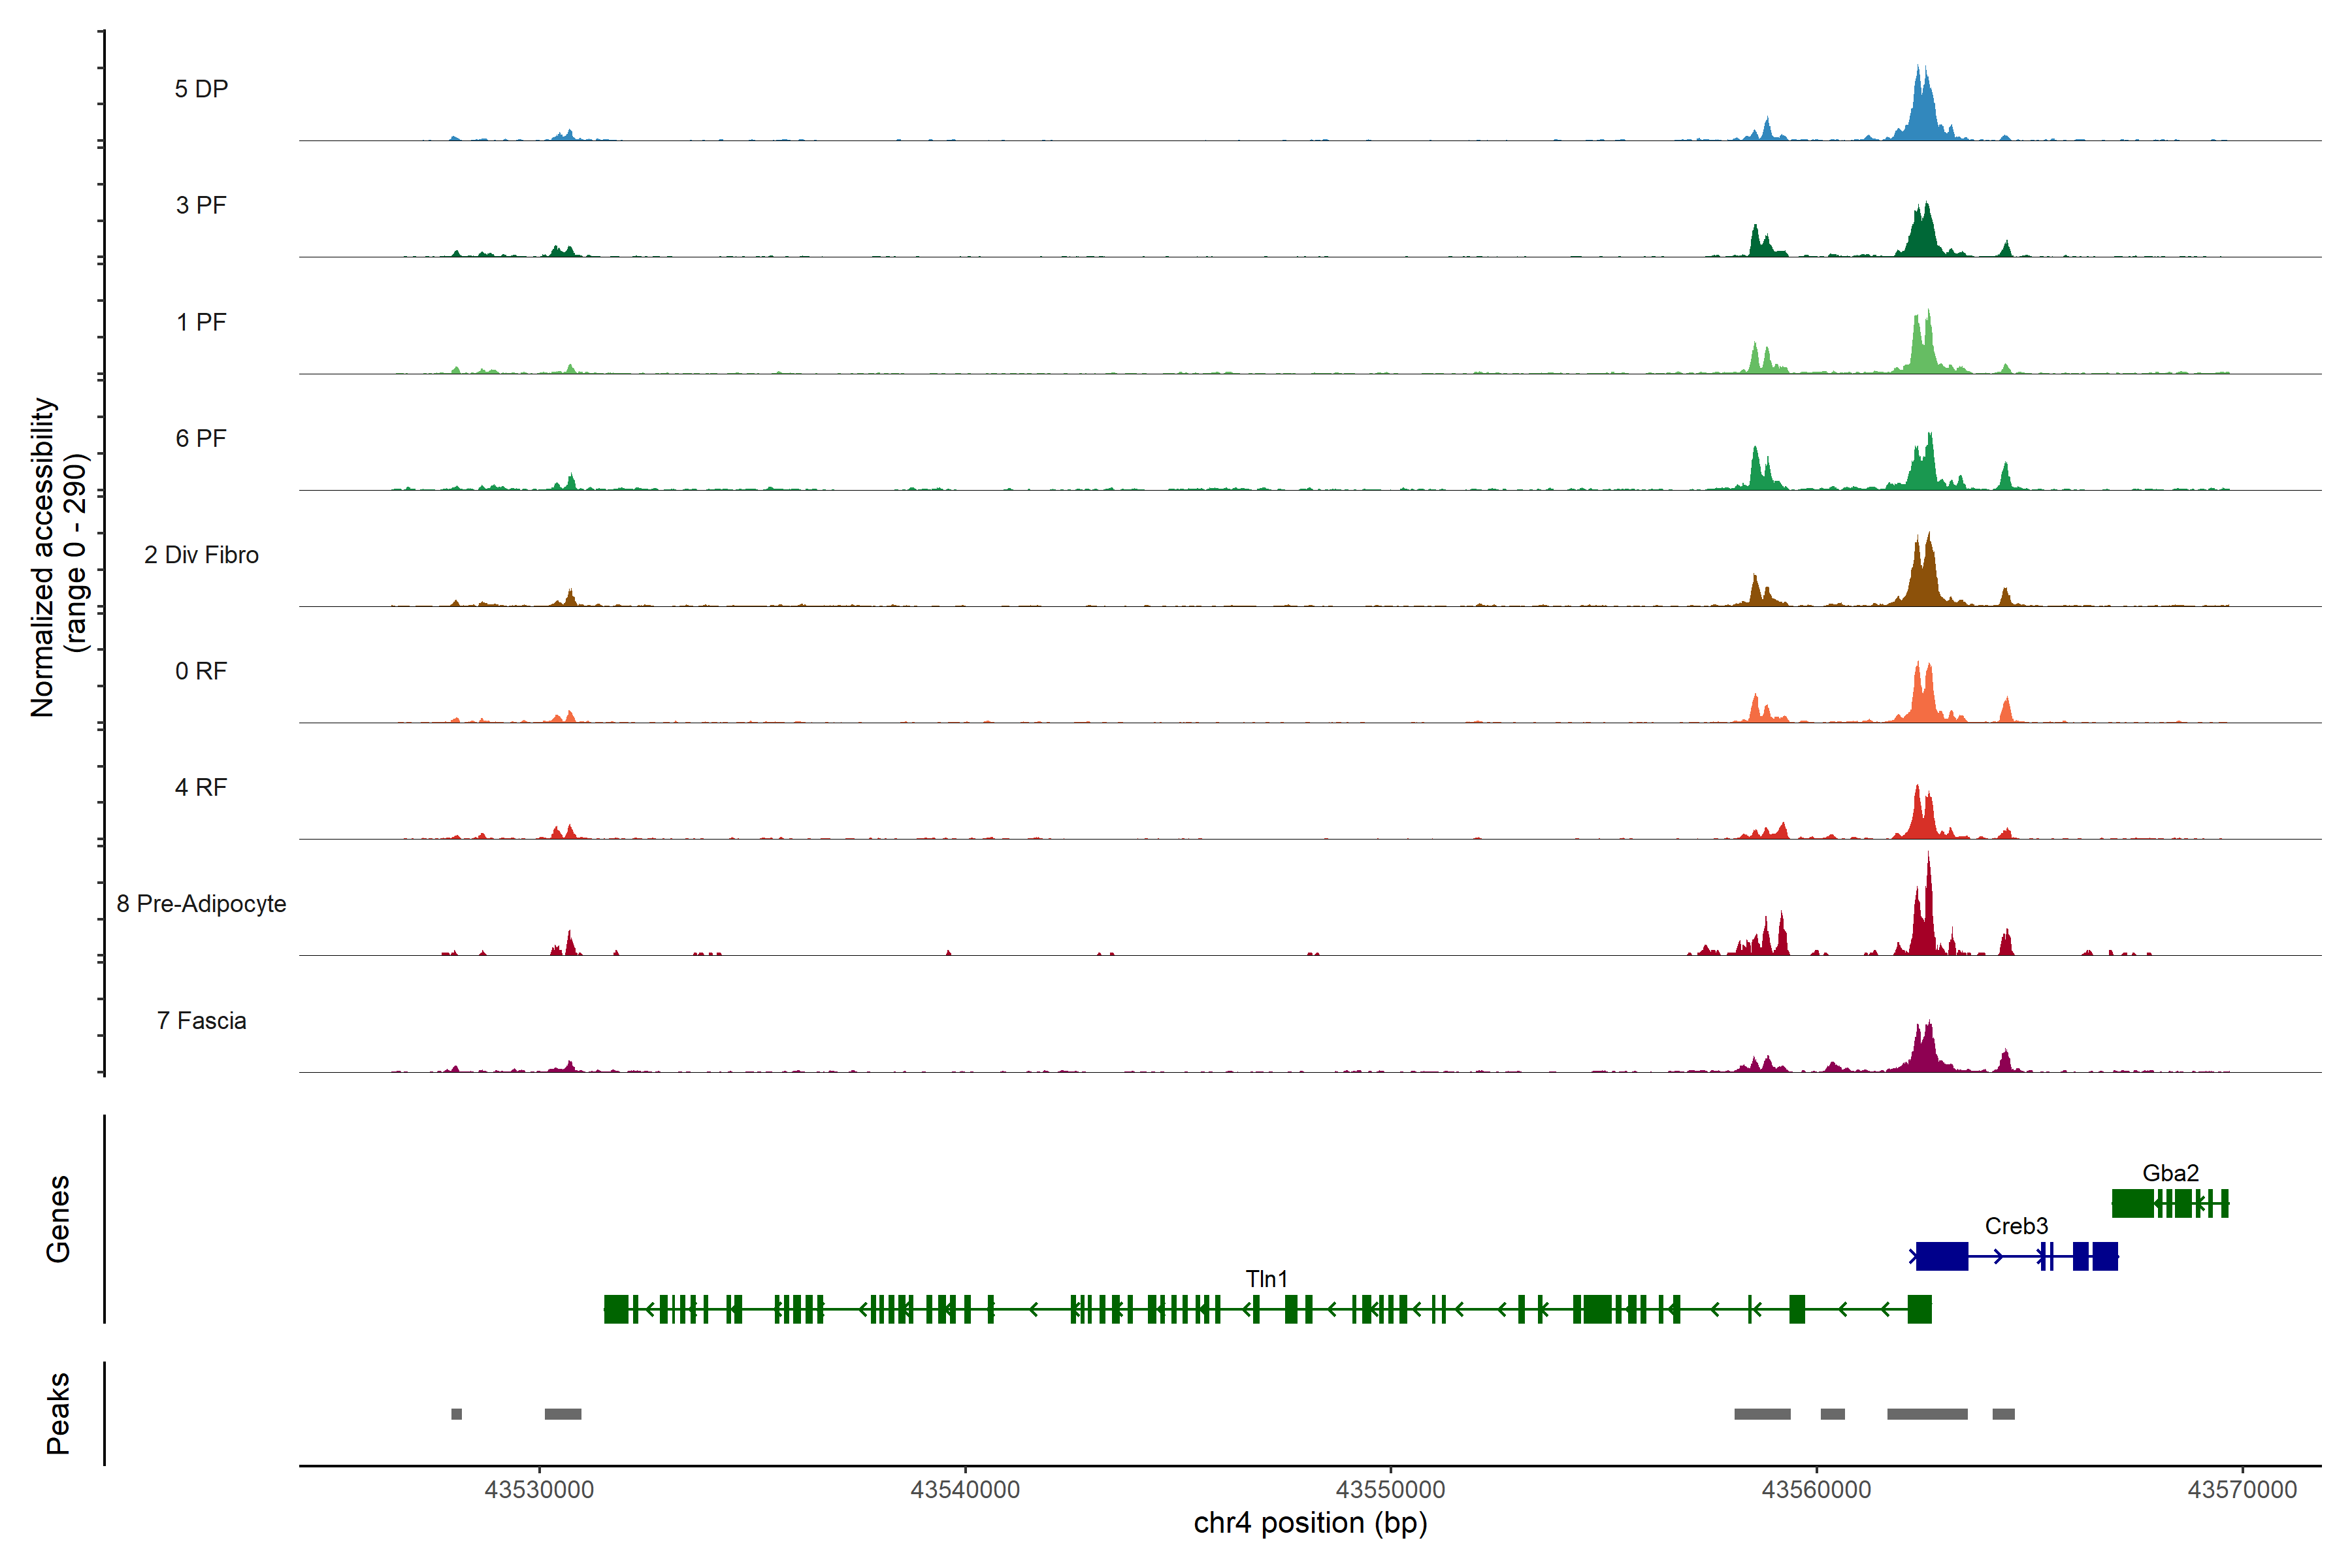Click the large blue Creb3 first exon

coord(1942,1256)
